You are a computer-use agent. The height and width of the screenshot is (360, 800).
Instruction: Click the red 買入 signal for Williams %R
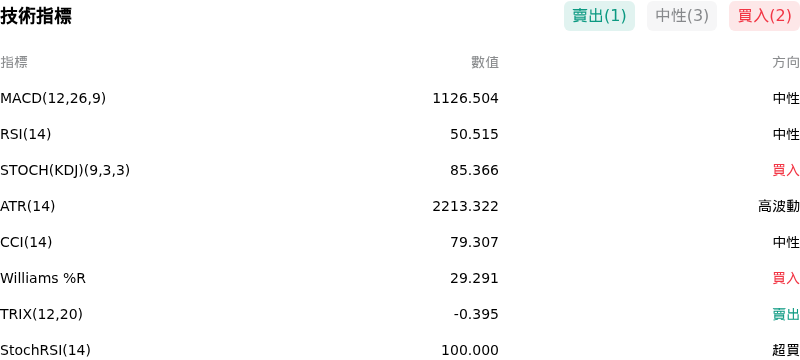(x=786, y=278)
